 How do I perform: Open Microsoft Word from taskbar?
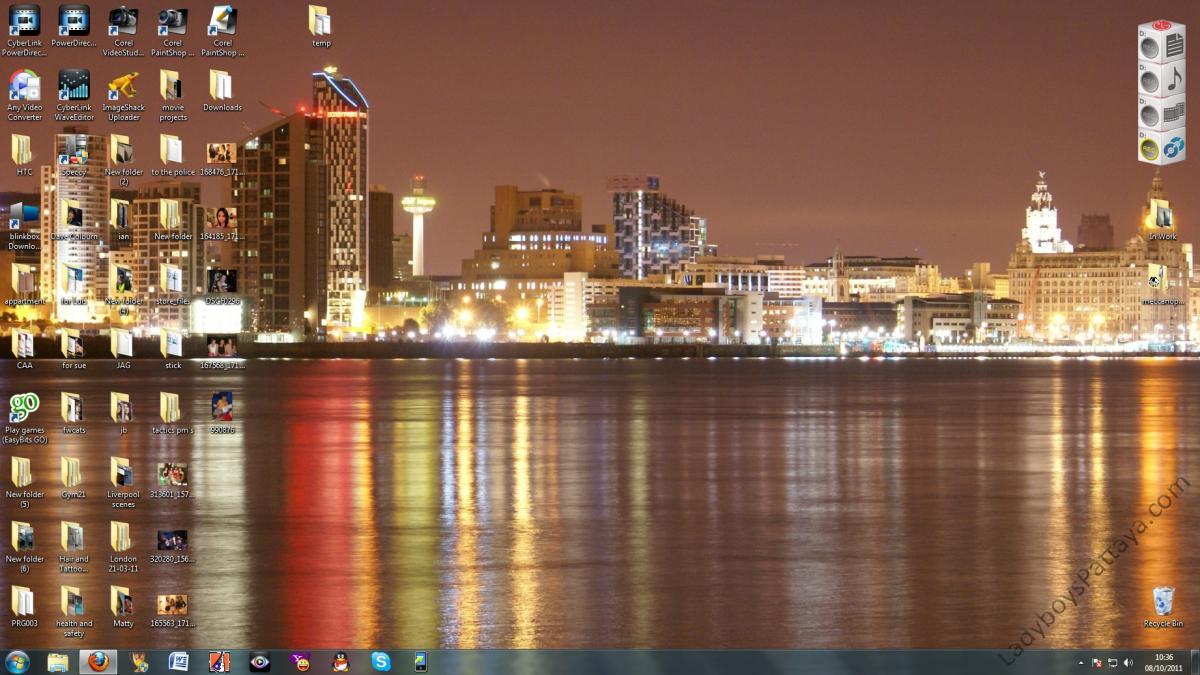pos(179,662)
